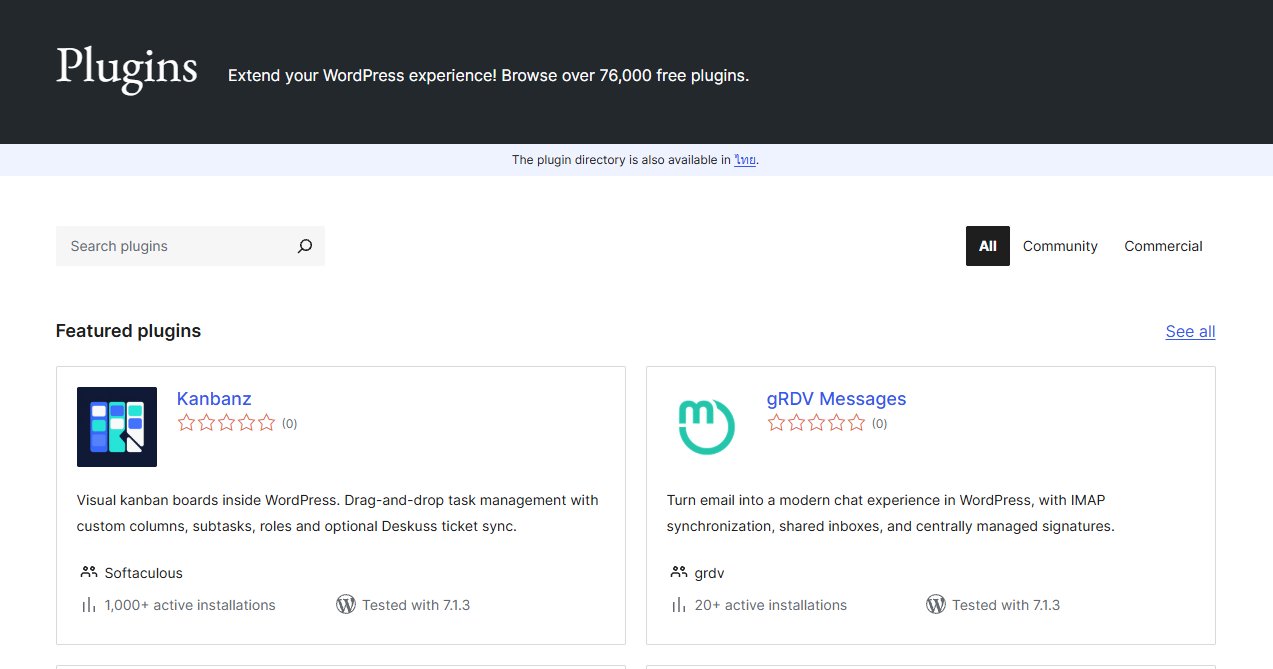
Task: Click the grdv author people icon
Action: point(678,573)
